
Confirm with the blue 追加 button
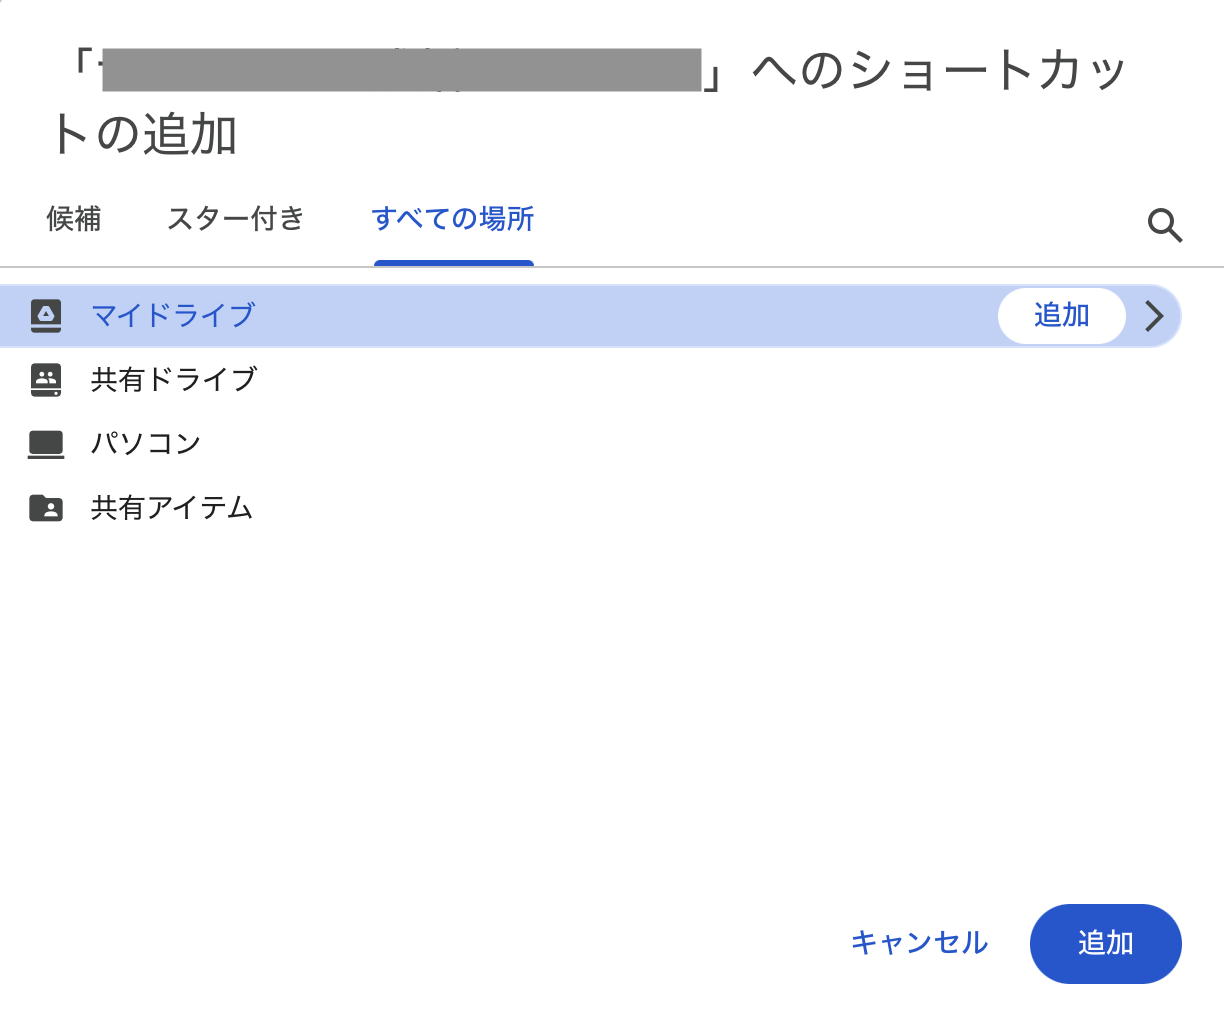(1106, 943)
